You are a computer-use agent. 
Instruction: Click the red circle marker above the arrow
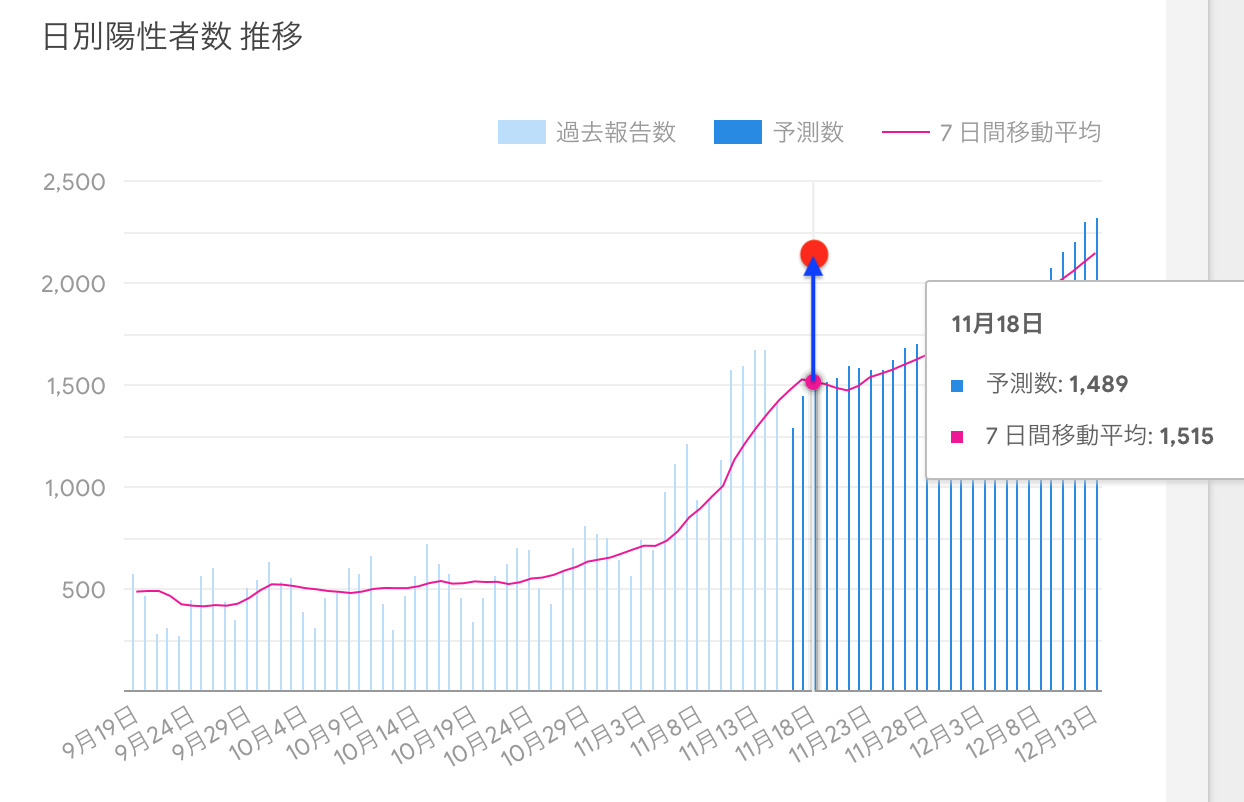[814, 254]
